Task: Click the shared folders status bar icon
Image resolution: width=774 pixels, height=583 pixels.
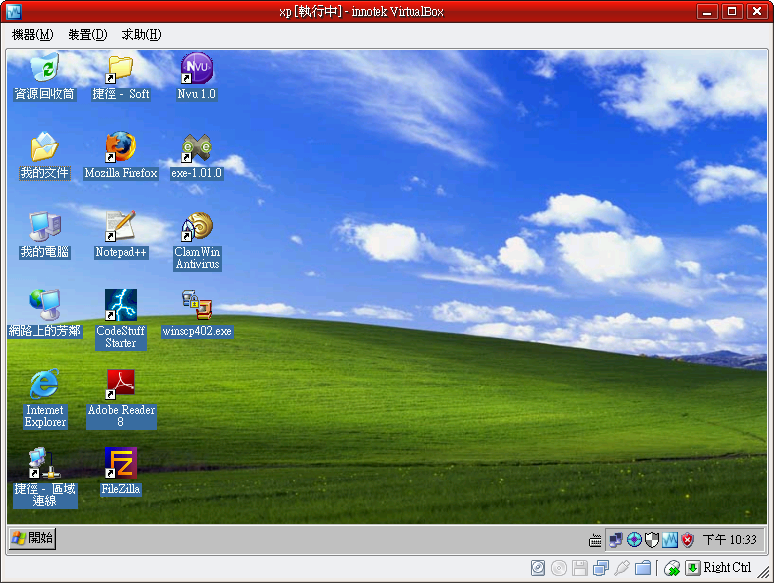Action: [643, 568]
